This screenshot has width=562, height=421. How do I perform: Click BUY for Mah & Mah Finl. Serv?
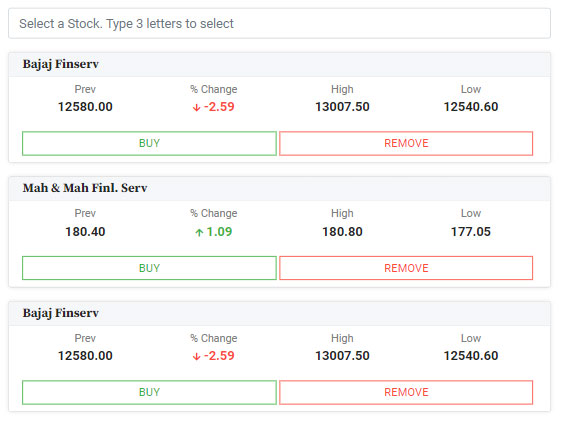pos(149,268)
